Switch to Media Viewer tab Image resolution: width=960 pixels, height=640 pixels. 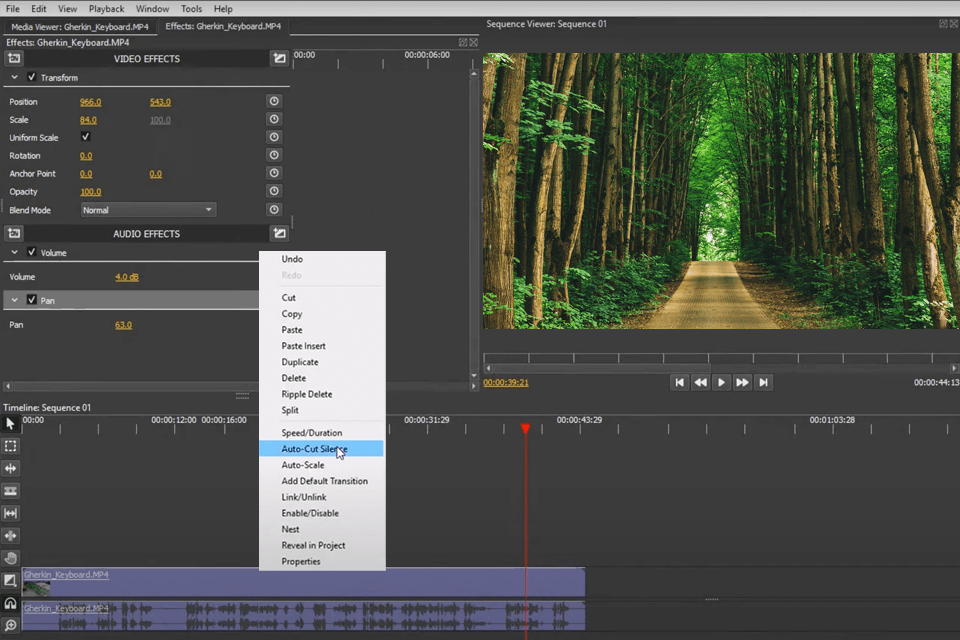point(80,26)
